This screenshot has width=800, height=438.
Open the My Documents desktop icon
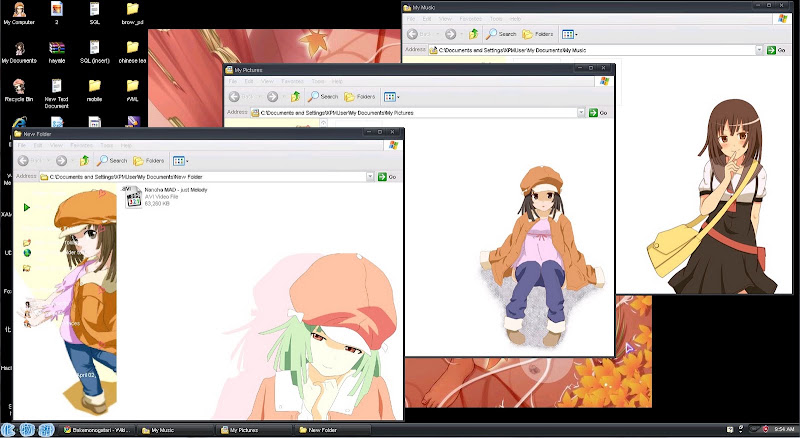[19, 53]
